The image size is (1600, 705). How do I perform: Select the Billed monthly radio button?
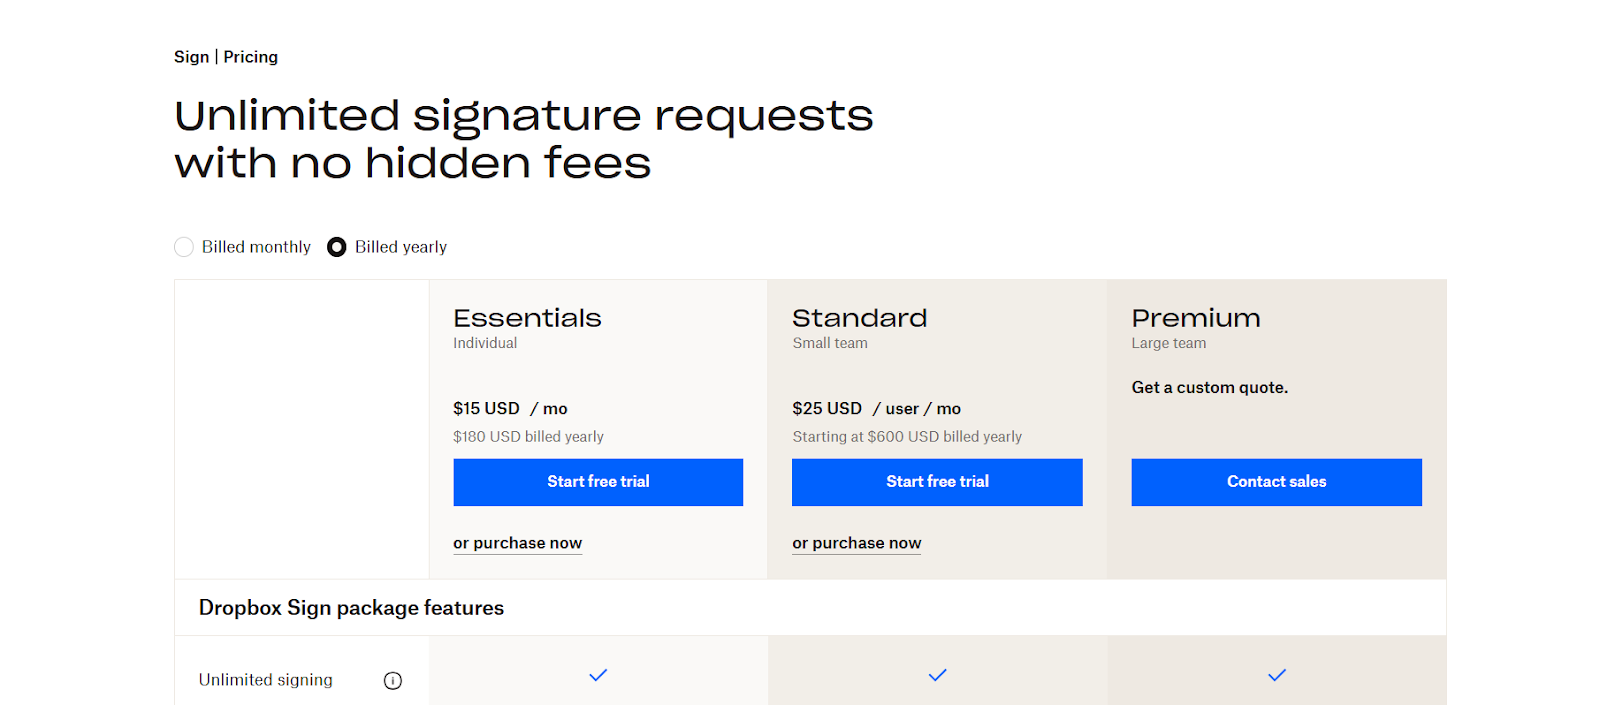[184, 246]
